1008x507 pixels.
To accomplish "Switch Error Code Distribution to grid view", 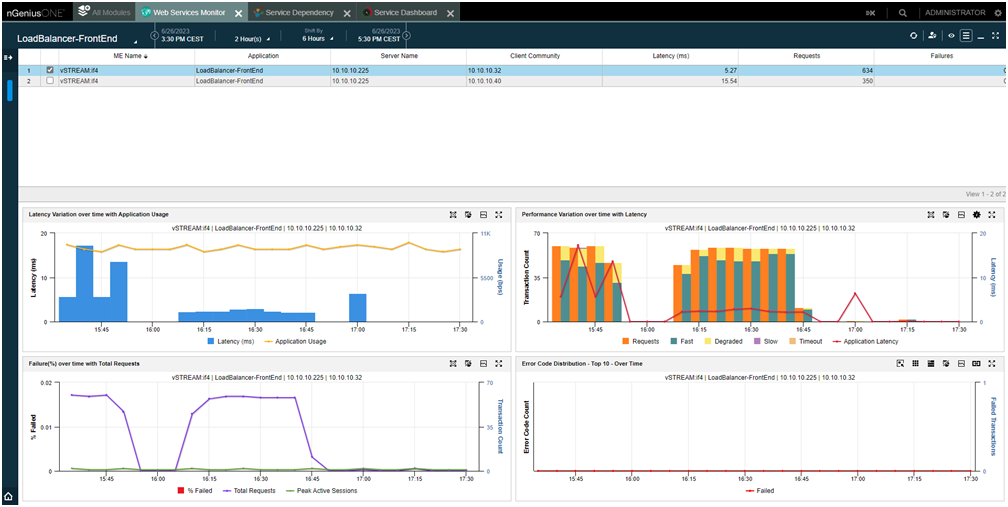I will tap(915, 364).
